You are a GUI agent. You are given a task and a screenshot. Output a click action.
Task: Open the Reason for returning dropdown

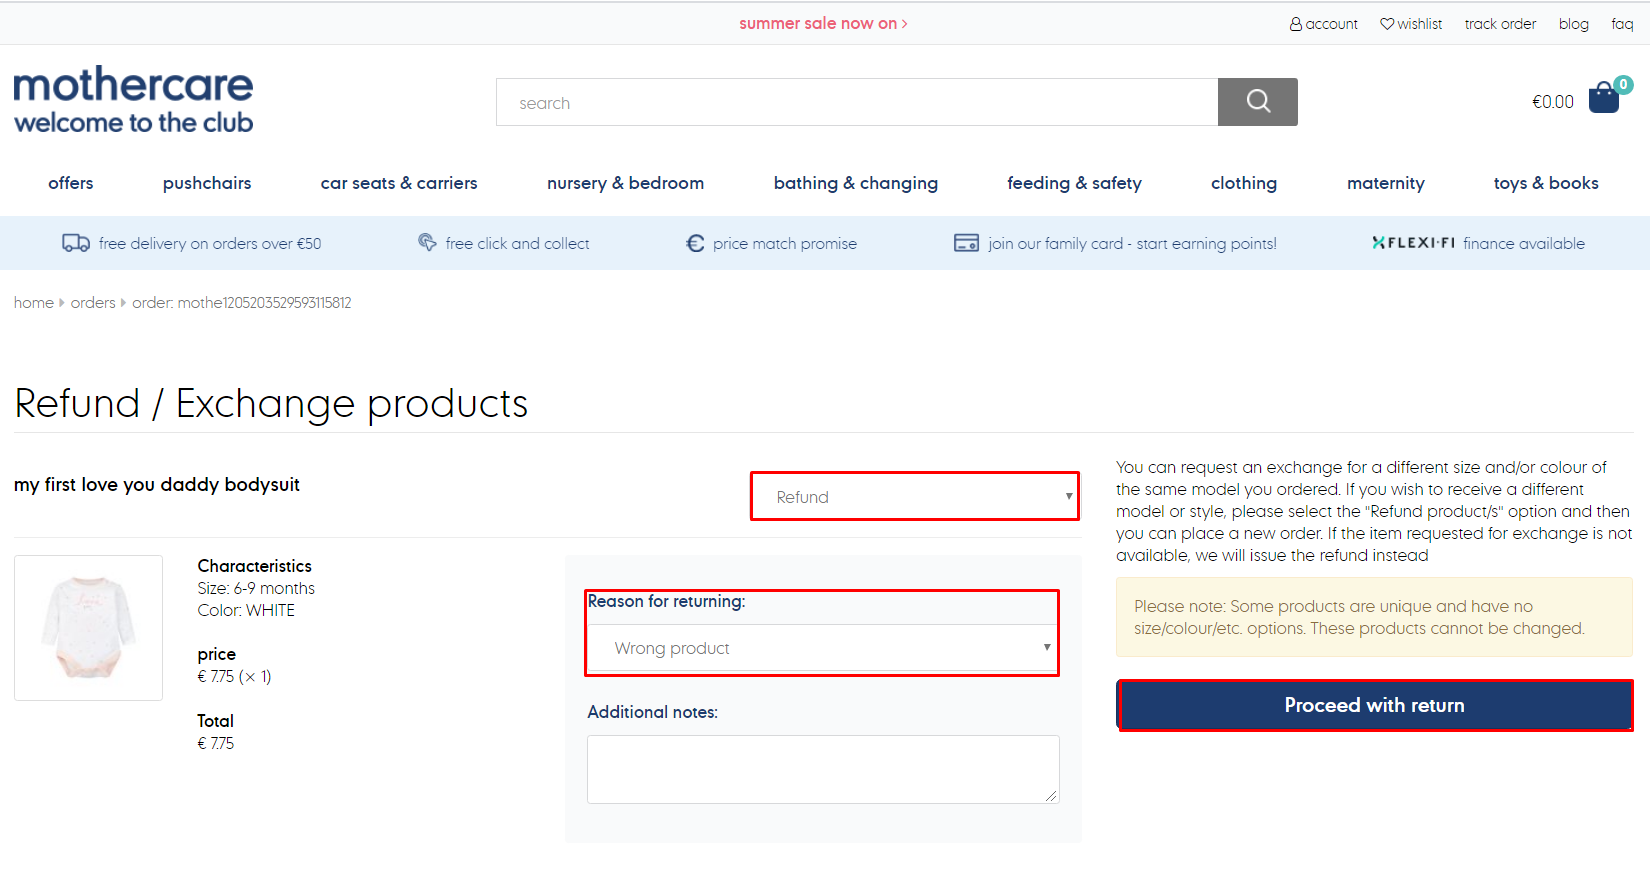point(823,648)
